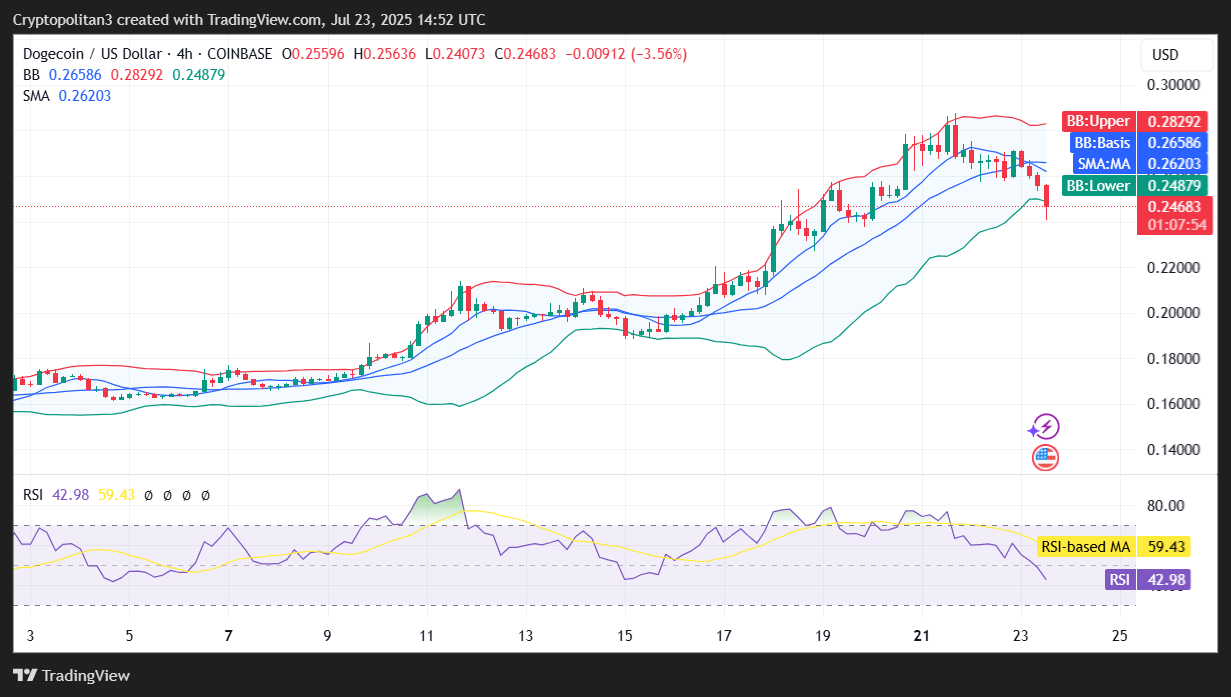1231x697 pixels.
Task: Click the TradingView logo
Action: pyautogui.click(x=71, y=675)
